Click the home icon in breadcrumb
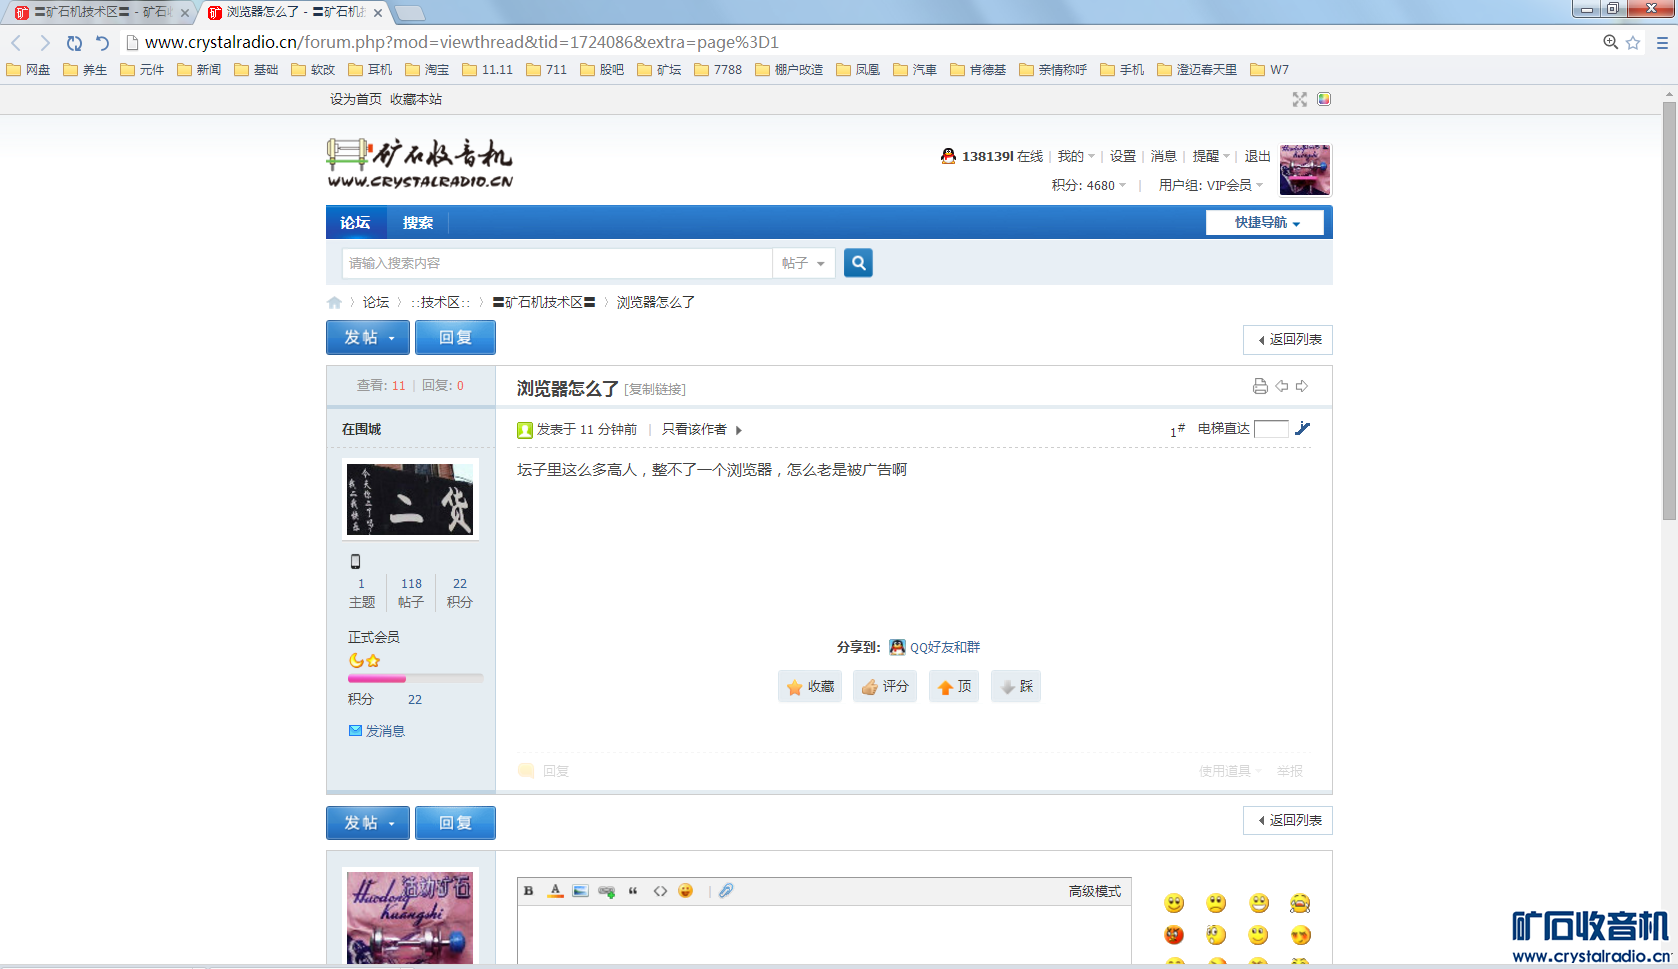The image size is (1678, 969). pos(334,303)
